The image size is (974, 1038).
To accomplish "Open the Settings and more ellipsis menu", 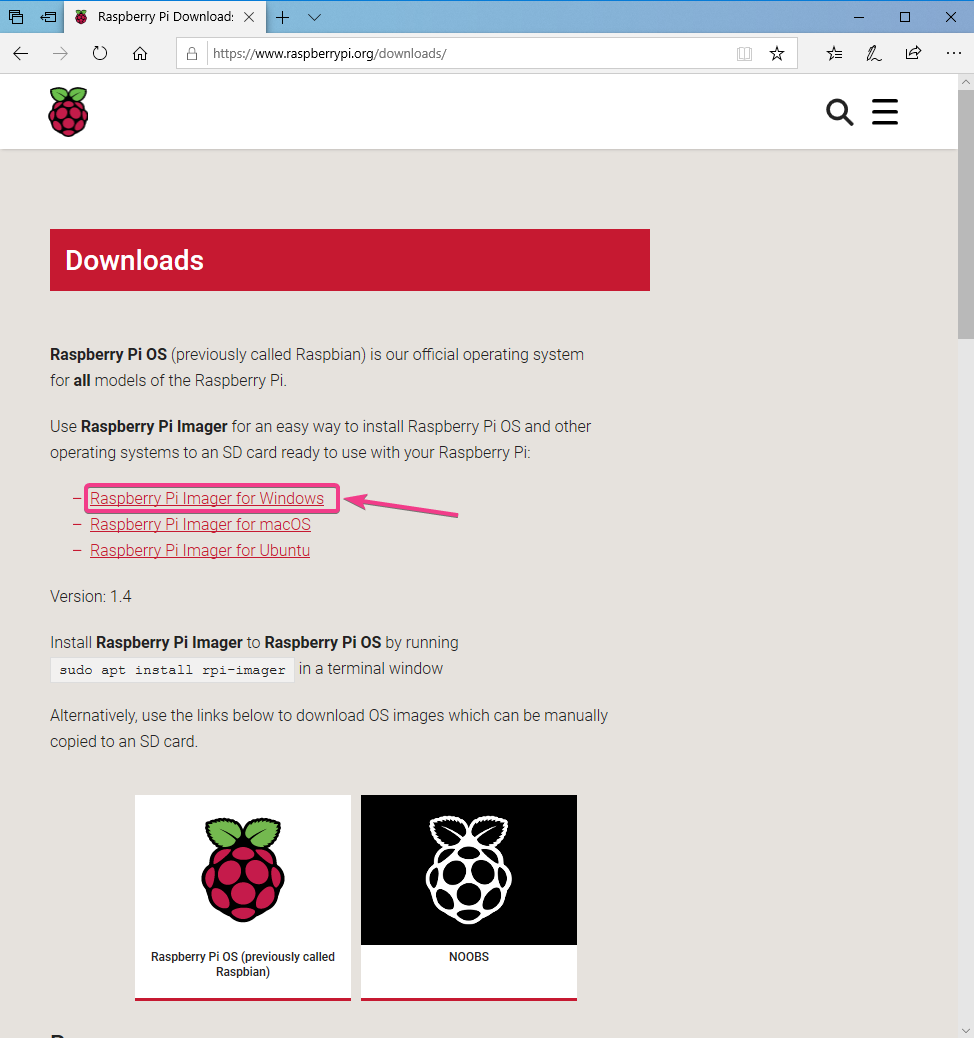I will pos(952,54).
